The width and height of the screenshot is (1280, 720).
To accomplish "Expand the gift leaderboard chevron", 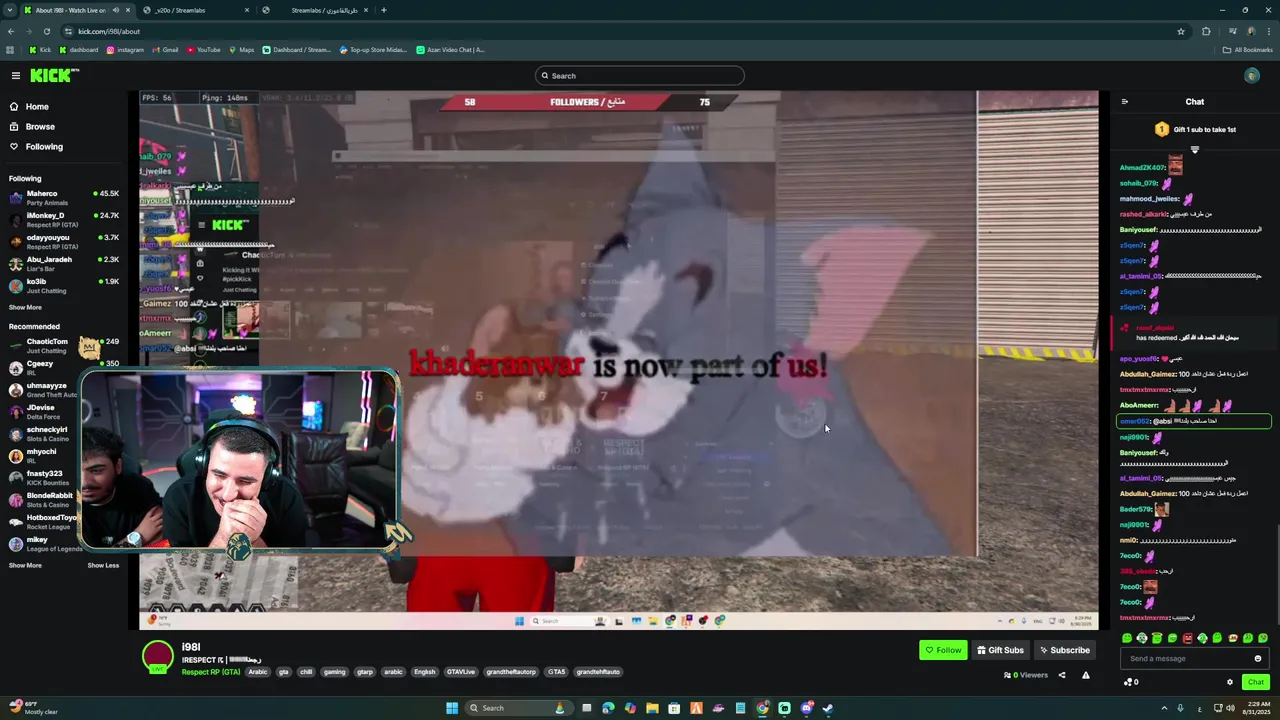I will click(x=1194, y=150).
